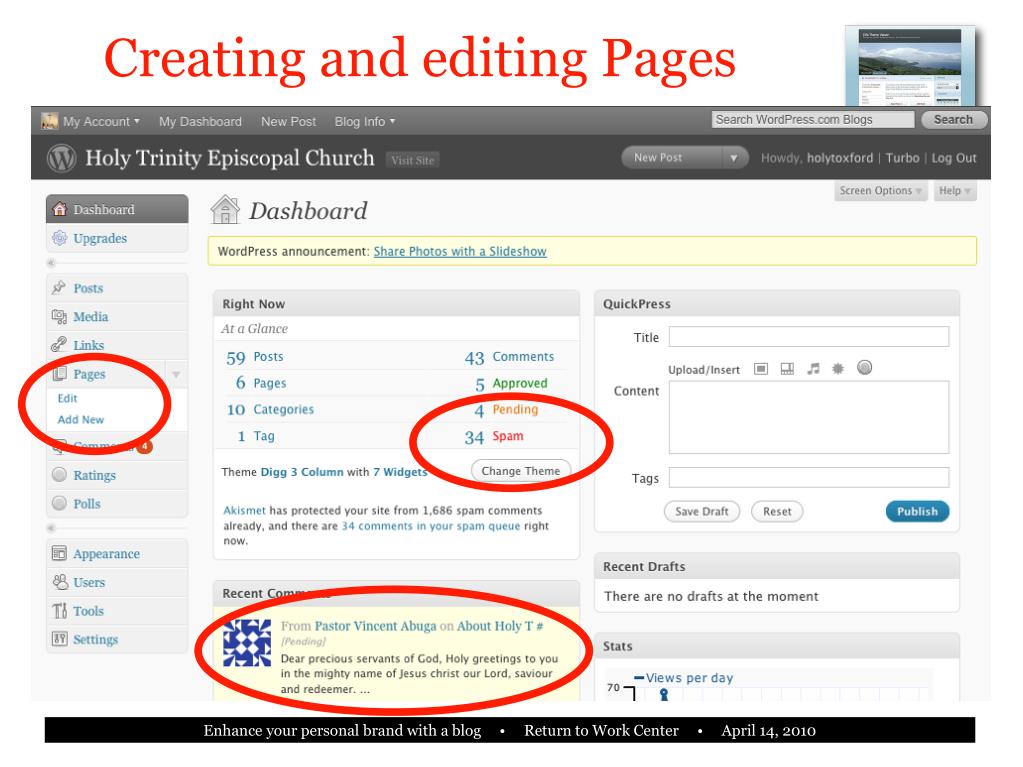Click the Log Out link
Screen dimensions: 1023x767
pyautogui.click(x=954, y=158)
